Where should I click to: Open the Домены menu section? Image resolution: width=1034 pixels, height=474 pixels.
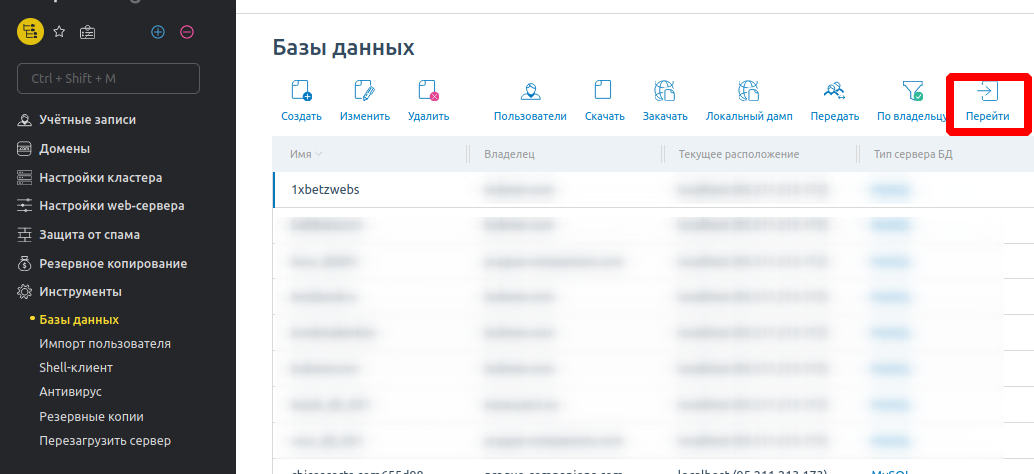(64, 149)
